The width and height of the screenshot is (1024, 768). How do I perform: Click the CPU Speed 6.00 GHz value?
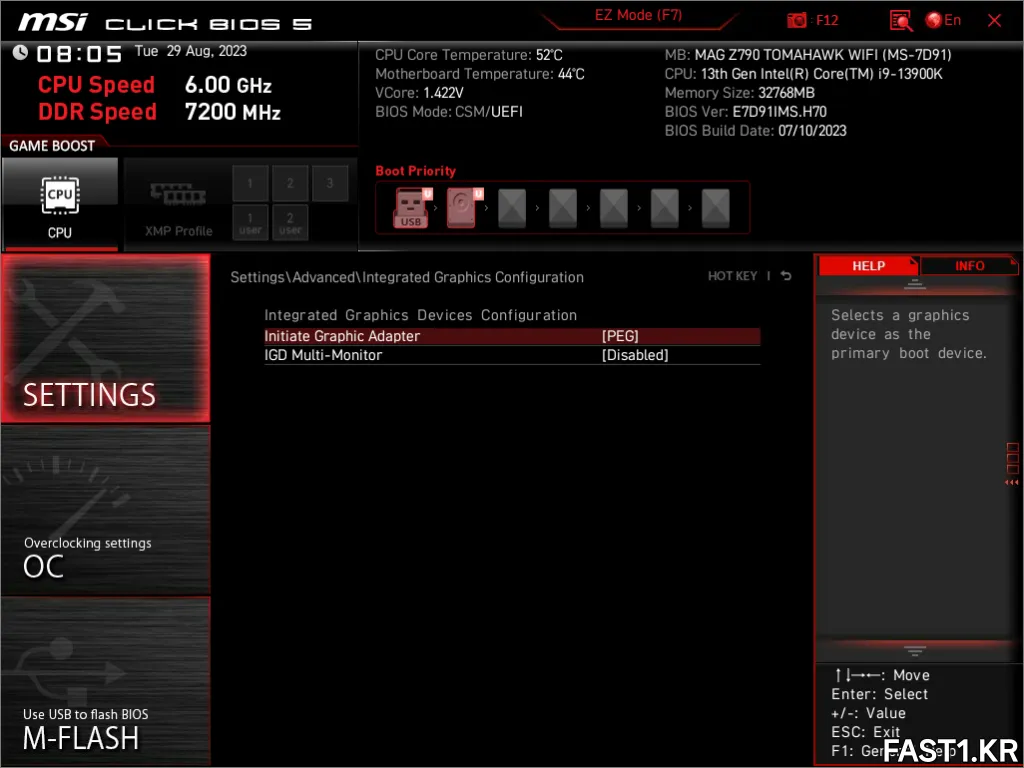(228, 85)
